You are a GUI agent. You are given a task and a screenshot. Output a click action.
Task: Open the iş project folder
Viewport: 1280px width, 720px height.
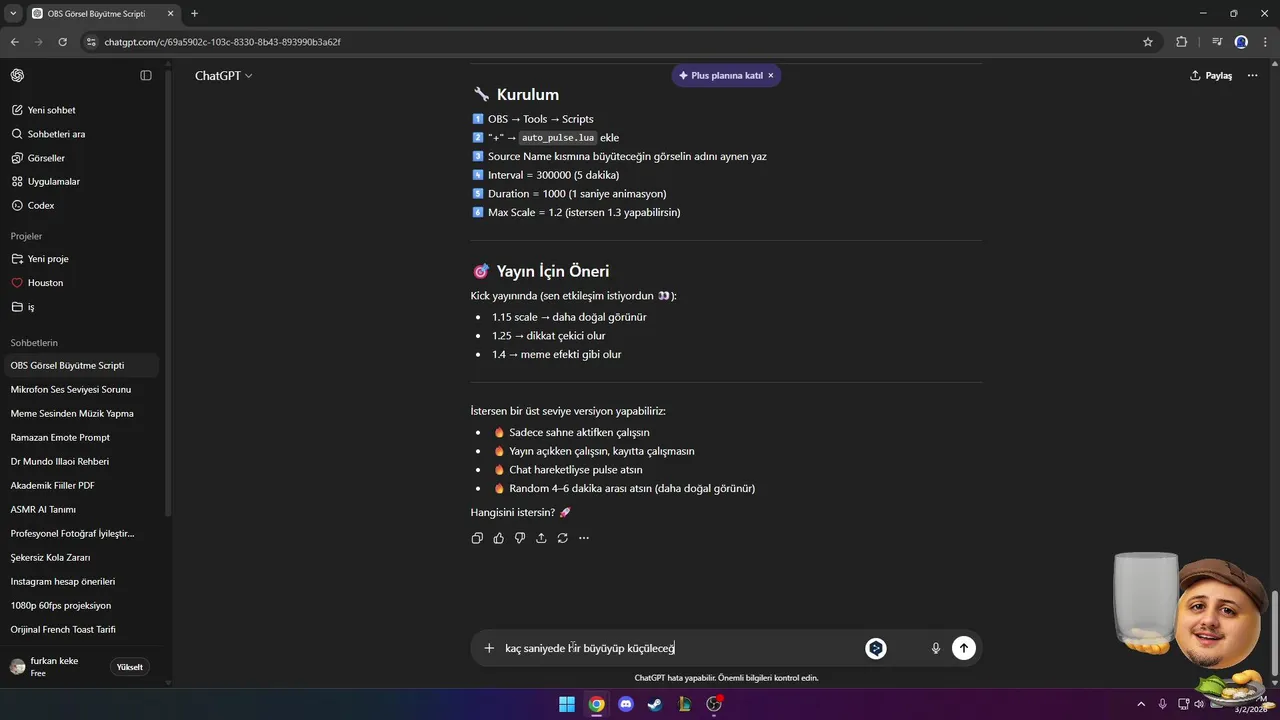[x=80, y=307]
